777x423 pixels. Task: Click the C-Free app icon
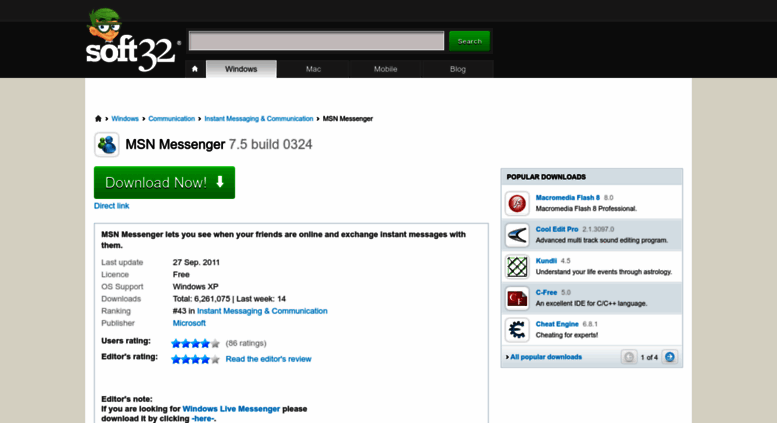point(517,298)
